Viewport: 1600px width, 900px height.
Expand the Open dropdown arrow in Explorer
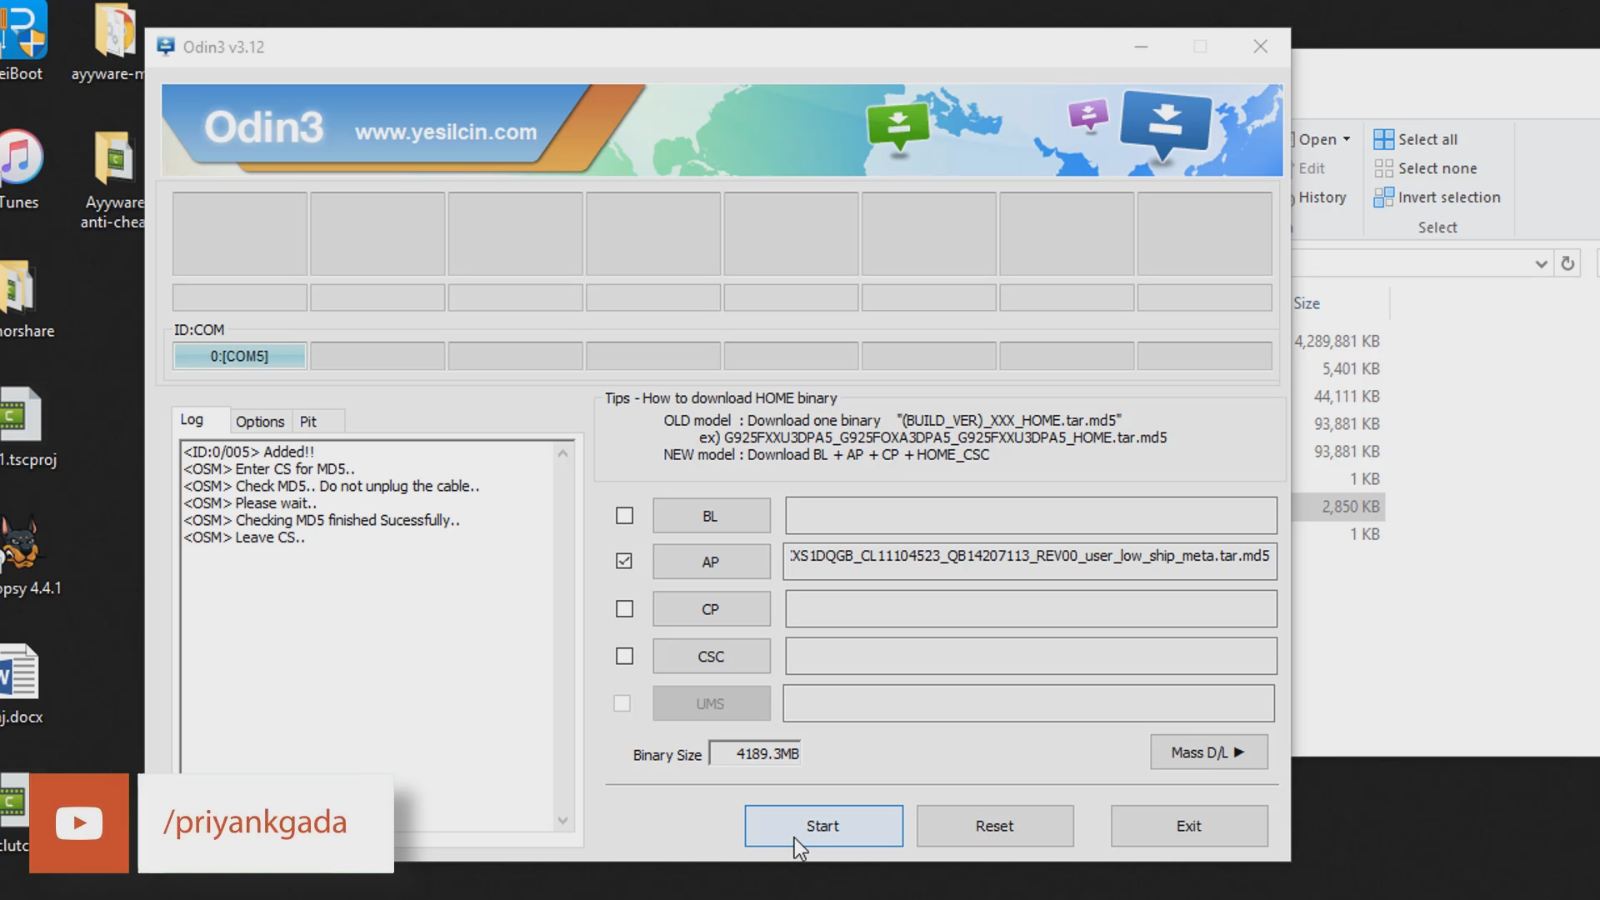(1347, 139)
